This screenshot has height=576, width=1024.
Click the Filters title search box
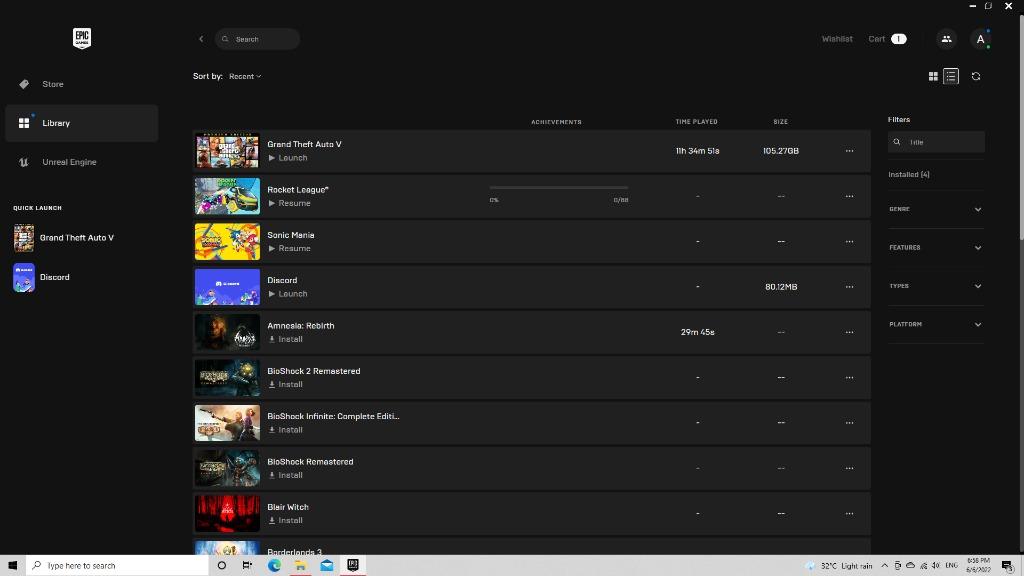click(x=936, y=142)
